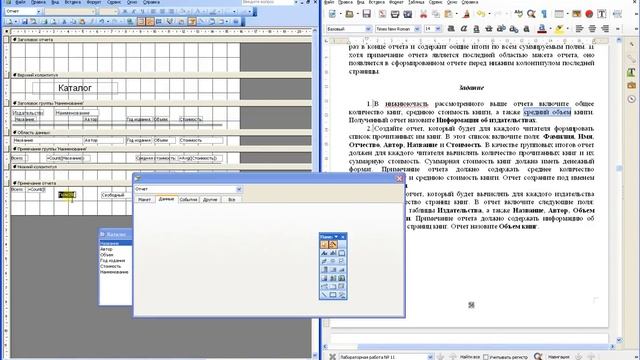Select the Image tool in the toolbox
This screenshot has height=360, width=640.
[324, 278]
